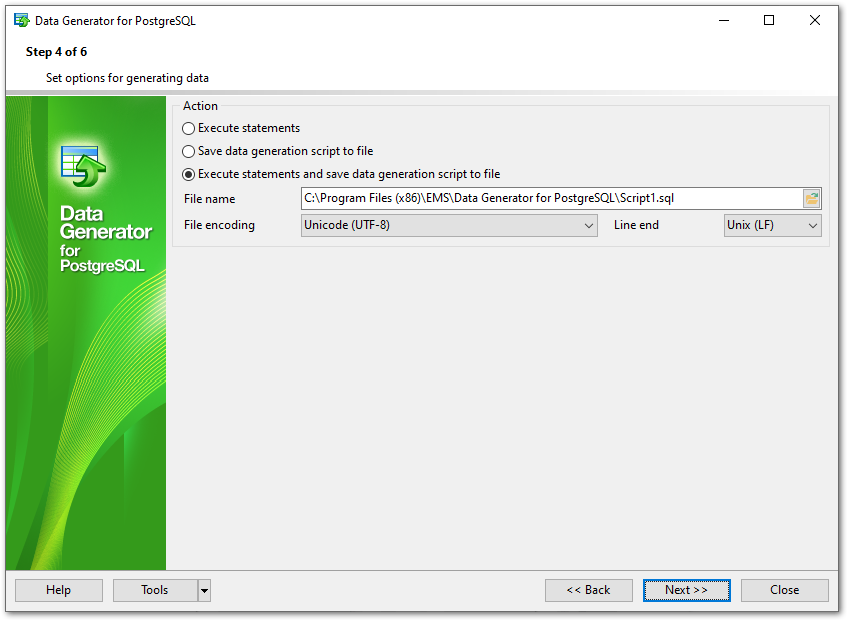Click the Data Generator title bar icon
This screenshot has width=848, height=621.
pos(22,21)
